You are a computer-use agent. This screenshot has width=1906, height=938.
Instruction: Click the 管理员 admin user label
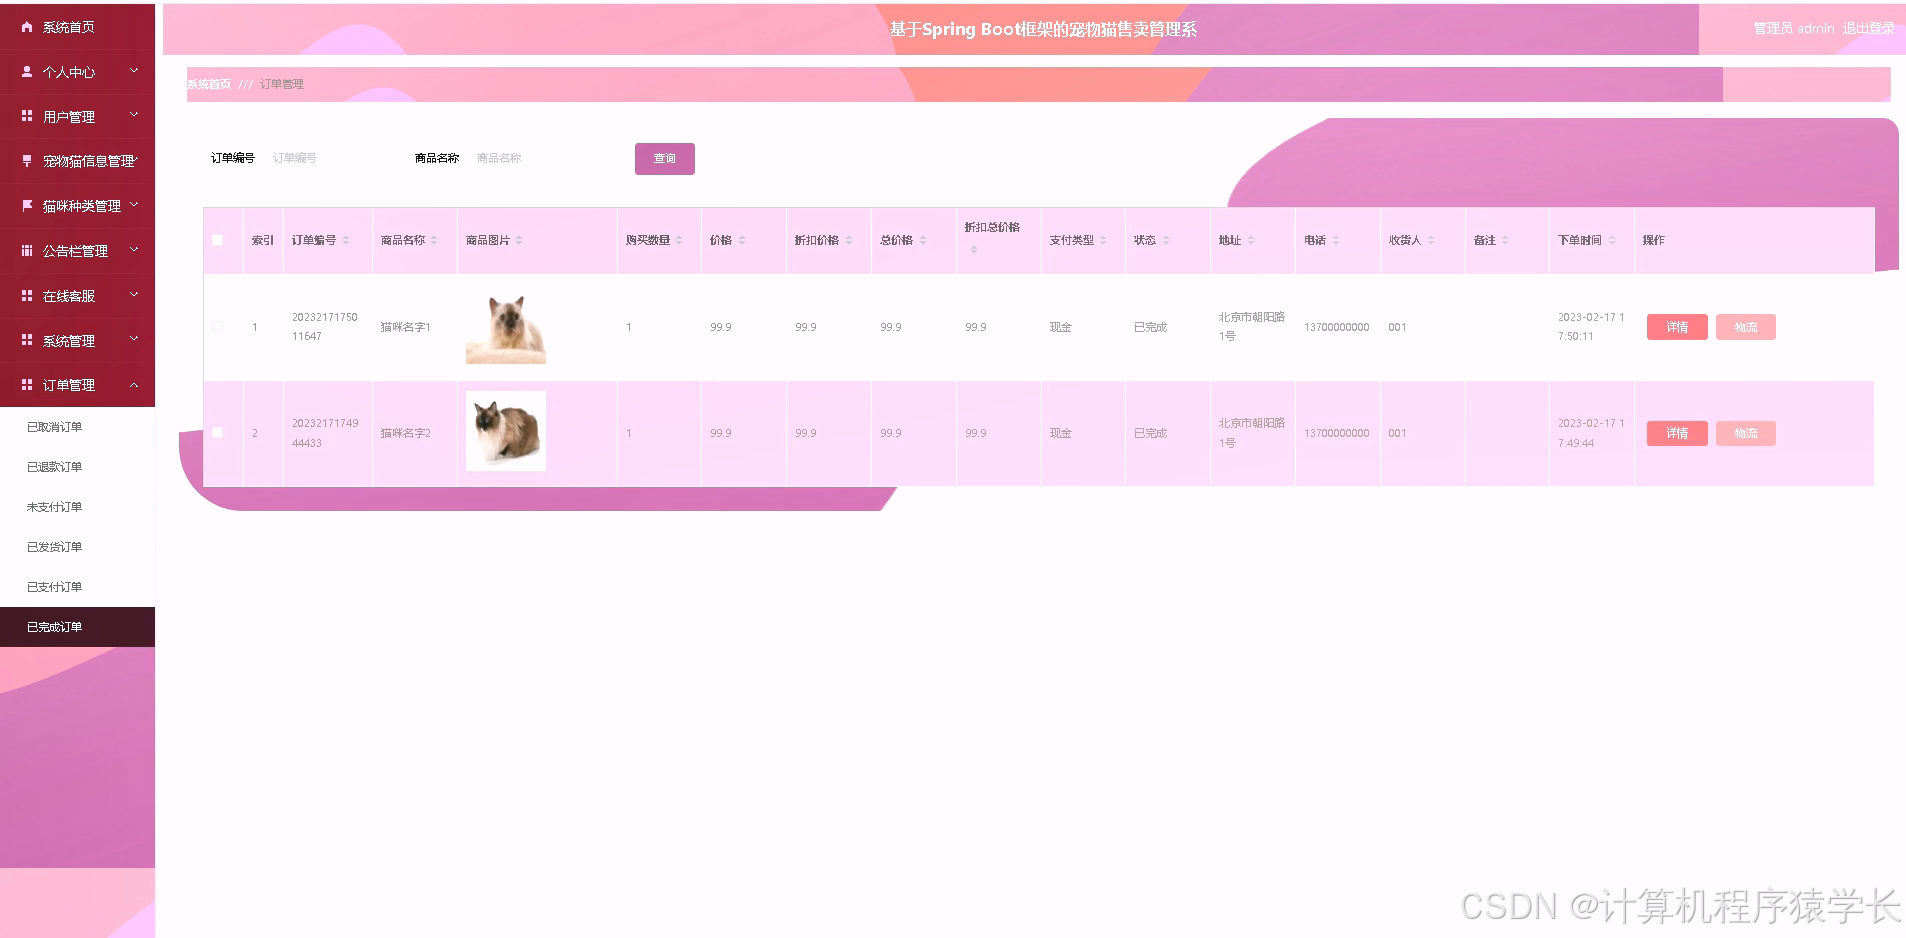click(x=1794, y=28)
